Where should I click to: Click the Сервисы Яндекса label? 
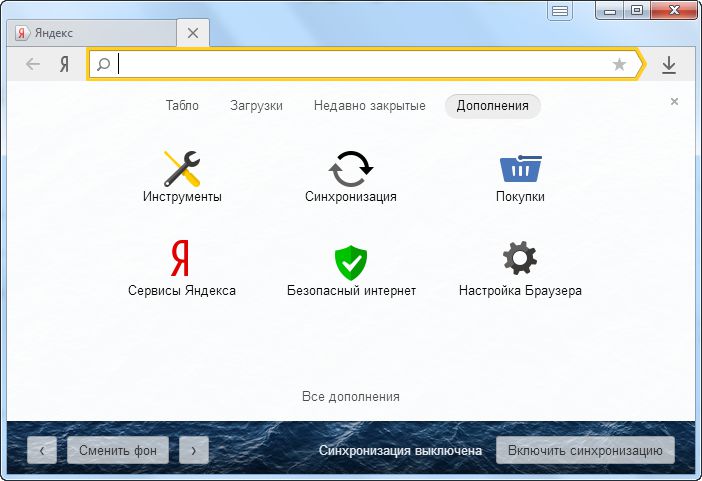click(182, 291)
